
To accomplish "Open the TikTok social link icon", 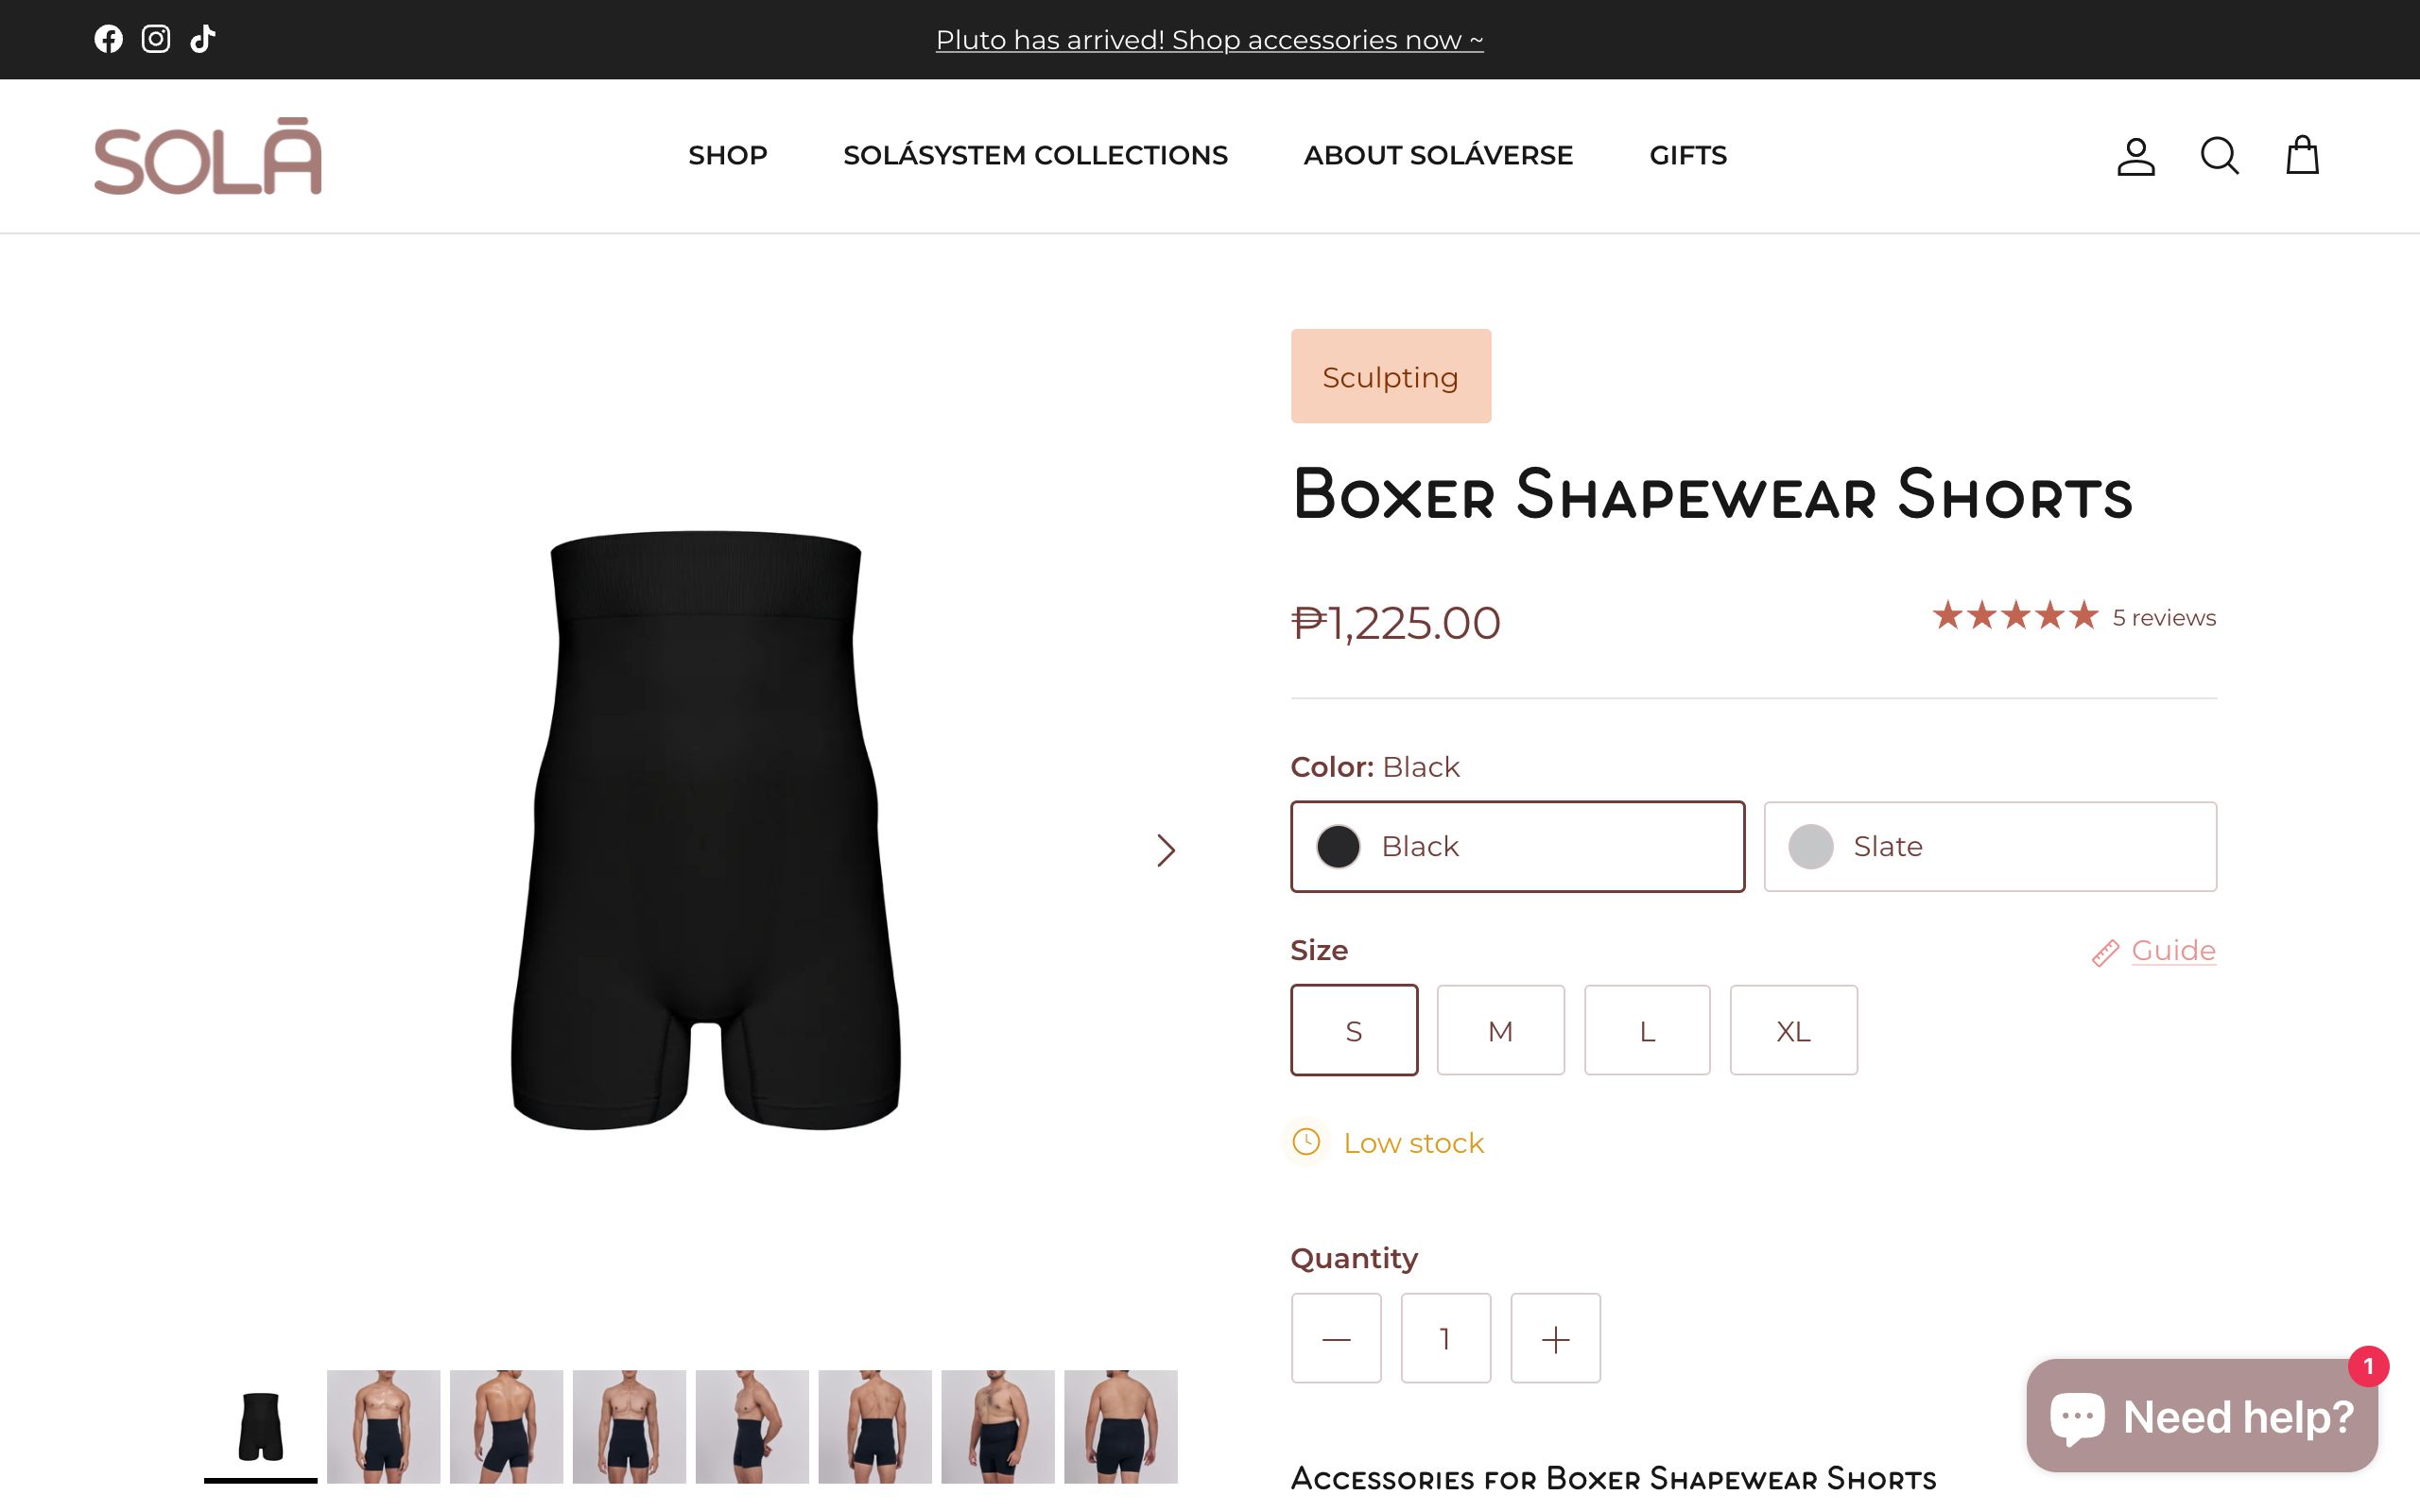I will point(203,39).
